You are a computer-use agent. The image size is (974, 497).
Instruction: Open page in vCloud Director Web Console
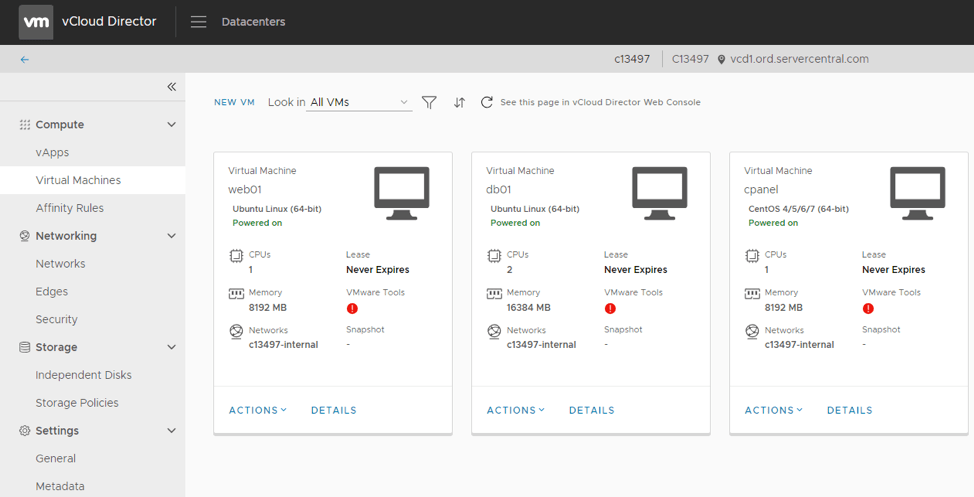pyautogui.click(x=600, y=103)
